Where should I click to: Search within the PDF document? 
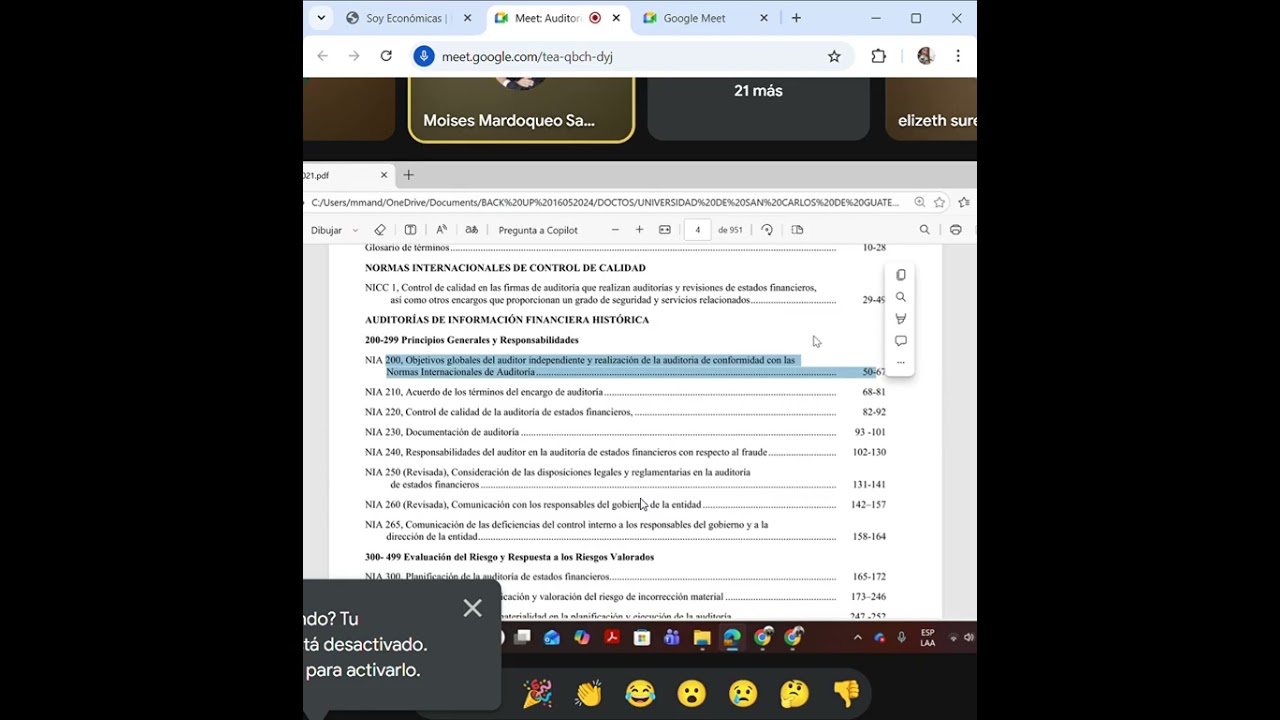925,230
